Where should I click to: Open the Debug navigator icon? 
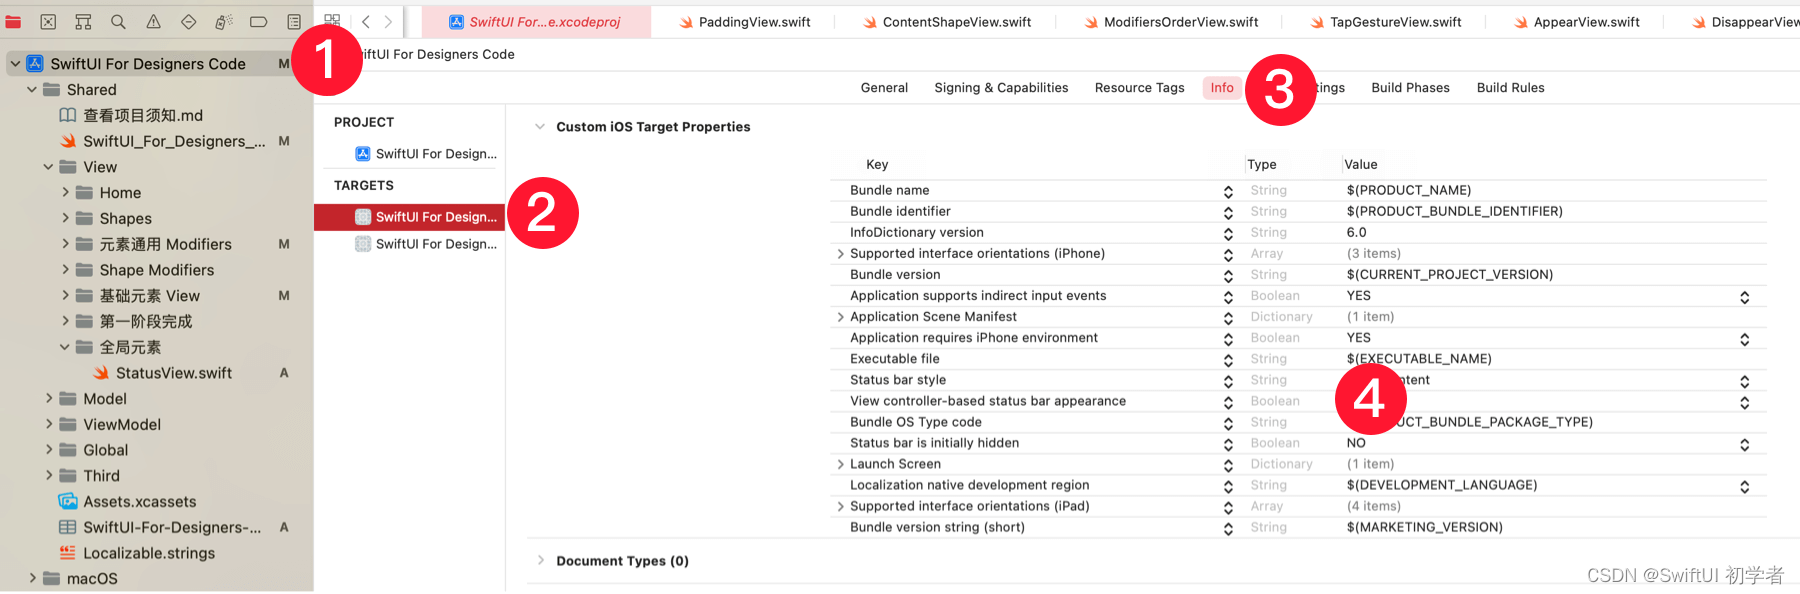224,21
